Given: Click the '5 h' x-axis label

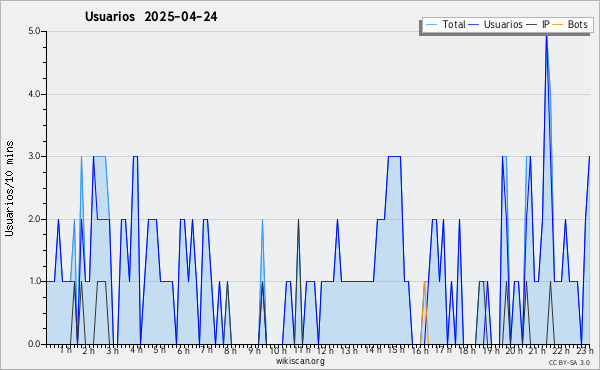Looking at the screenshot, I should [160, 350].
